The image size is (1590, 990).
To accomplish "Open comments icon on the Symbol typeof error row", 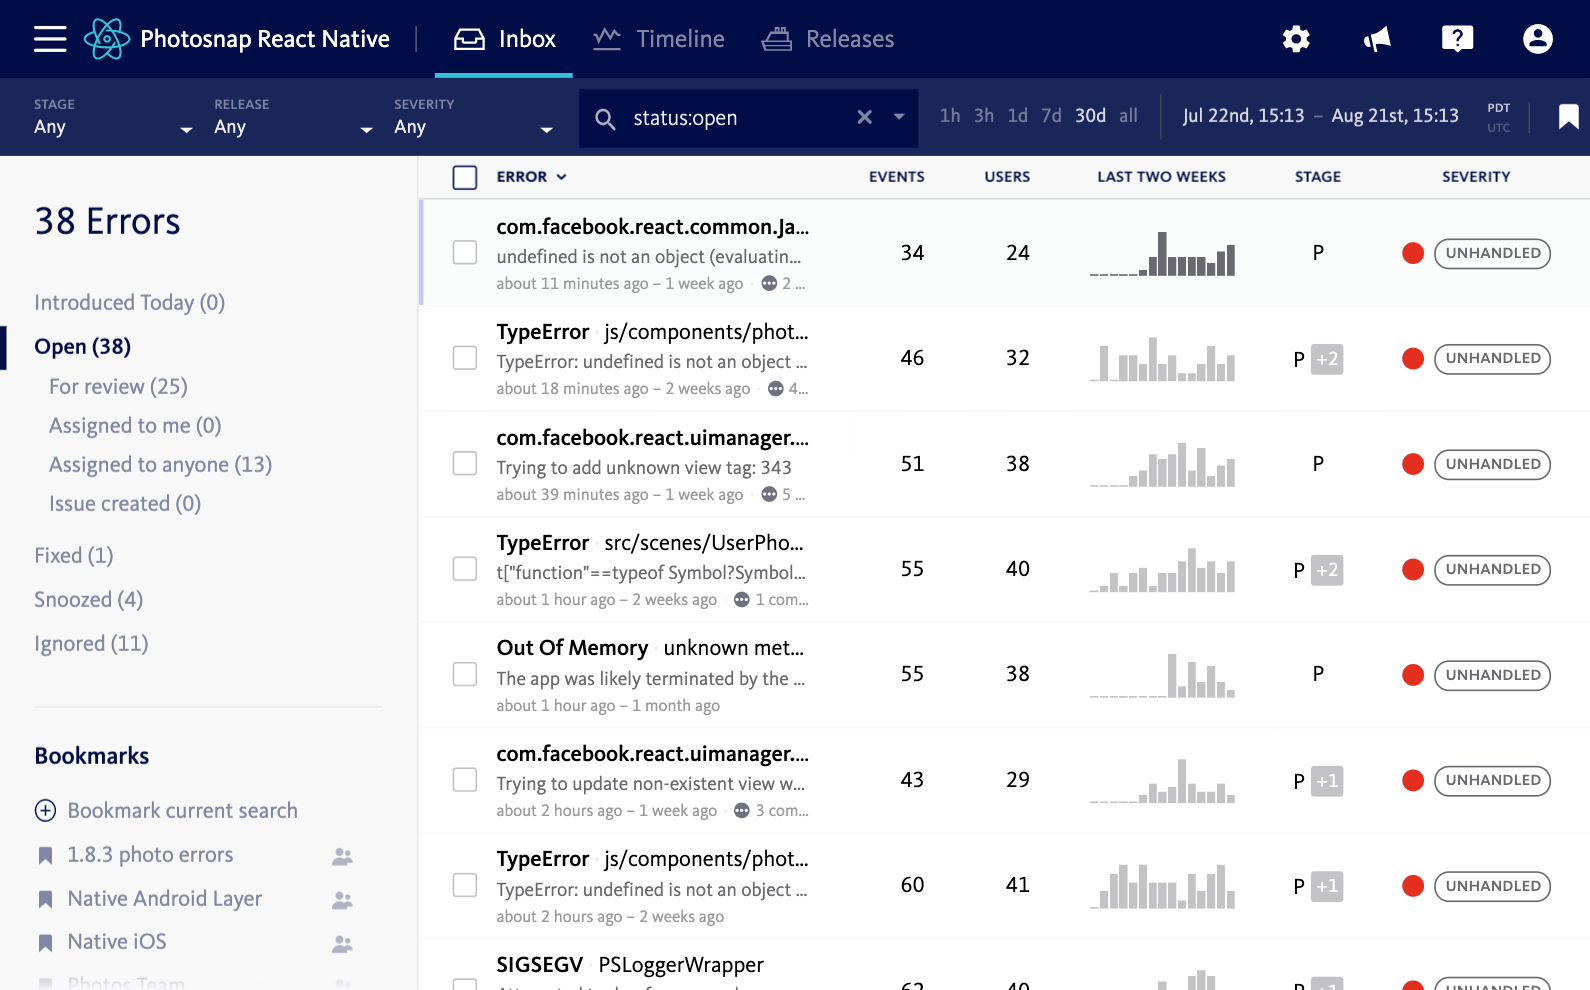I will (741, 599).
